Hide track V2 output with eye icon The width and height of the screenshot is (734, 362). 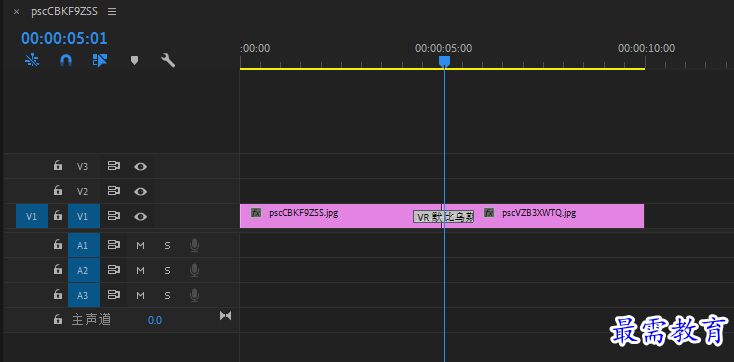[x=140, y=191]
